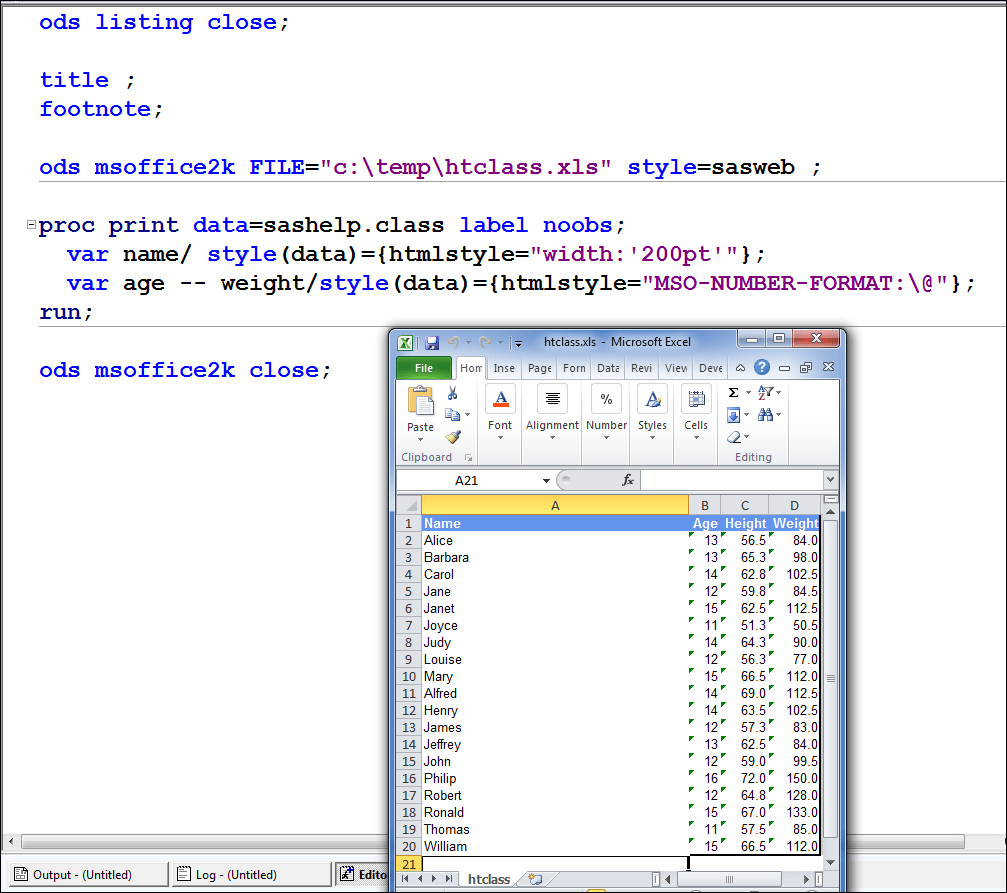The height and width of the screenshot is (893, 1007).
Task: Enable the Format Painter brush
Action: point(454,437)
